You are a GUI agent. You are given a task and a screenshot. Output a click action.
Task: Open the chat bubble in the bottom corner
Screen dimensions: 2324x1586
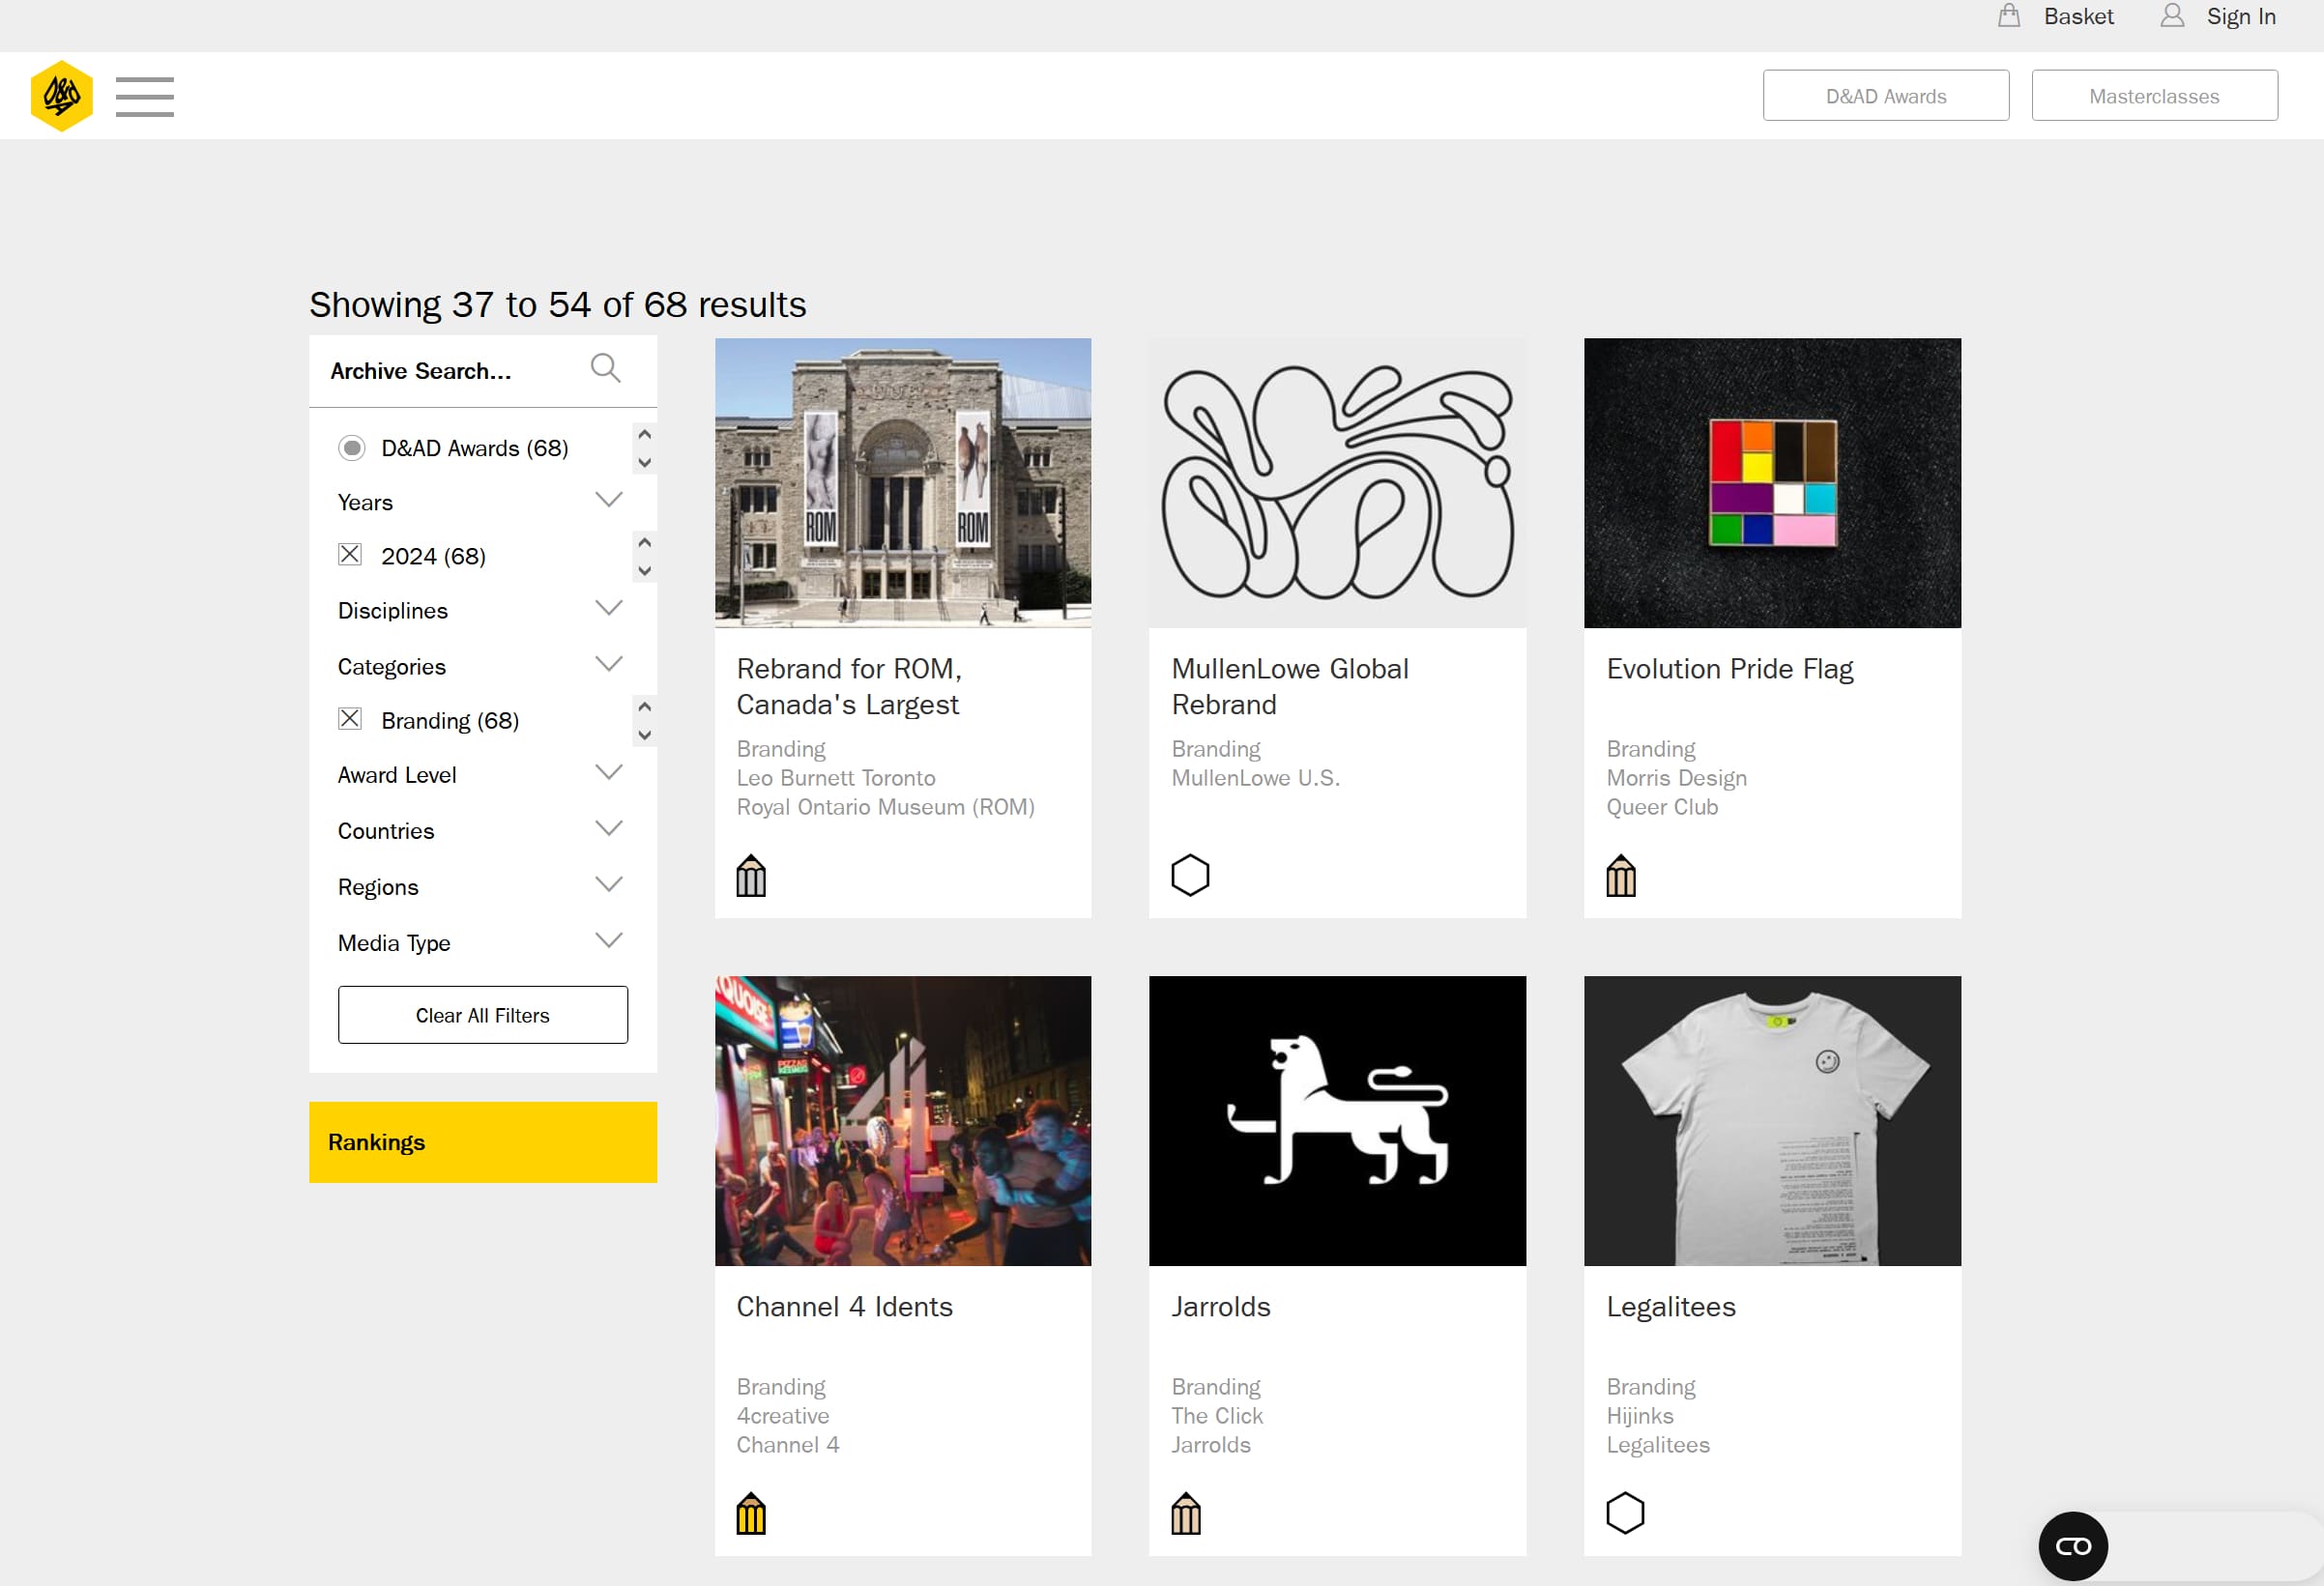(2072, 1545)
